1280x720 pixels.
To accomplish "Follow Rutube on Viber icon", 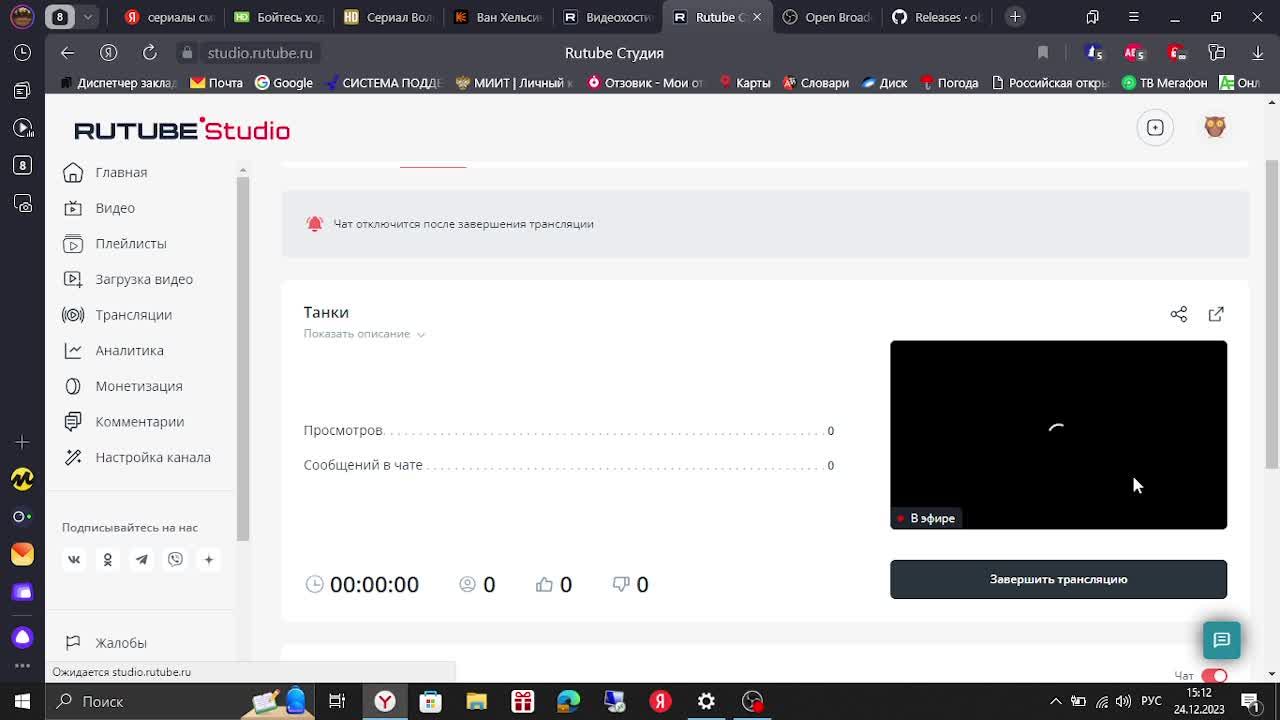I will 176,560.
